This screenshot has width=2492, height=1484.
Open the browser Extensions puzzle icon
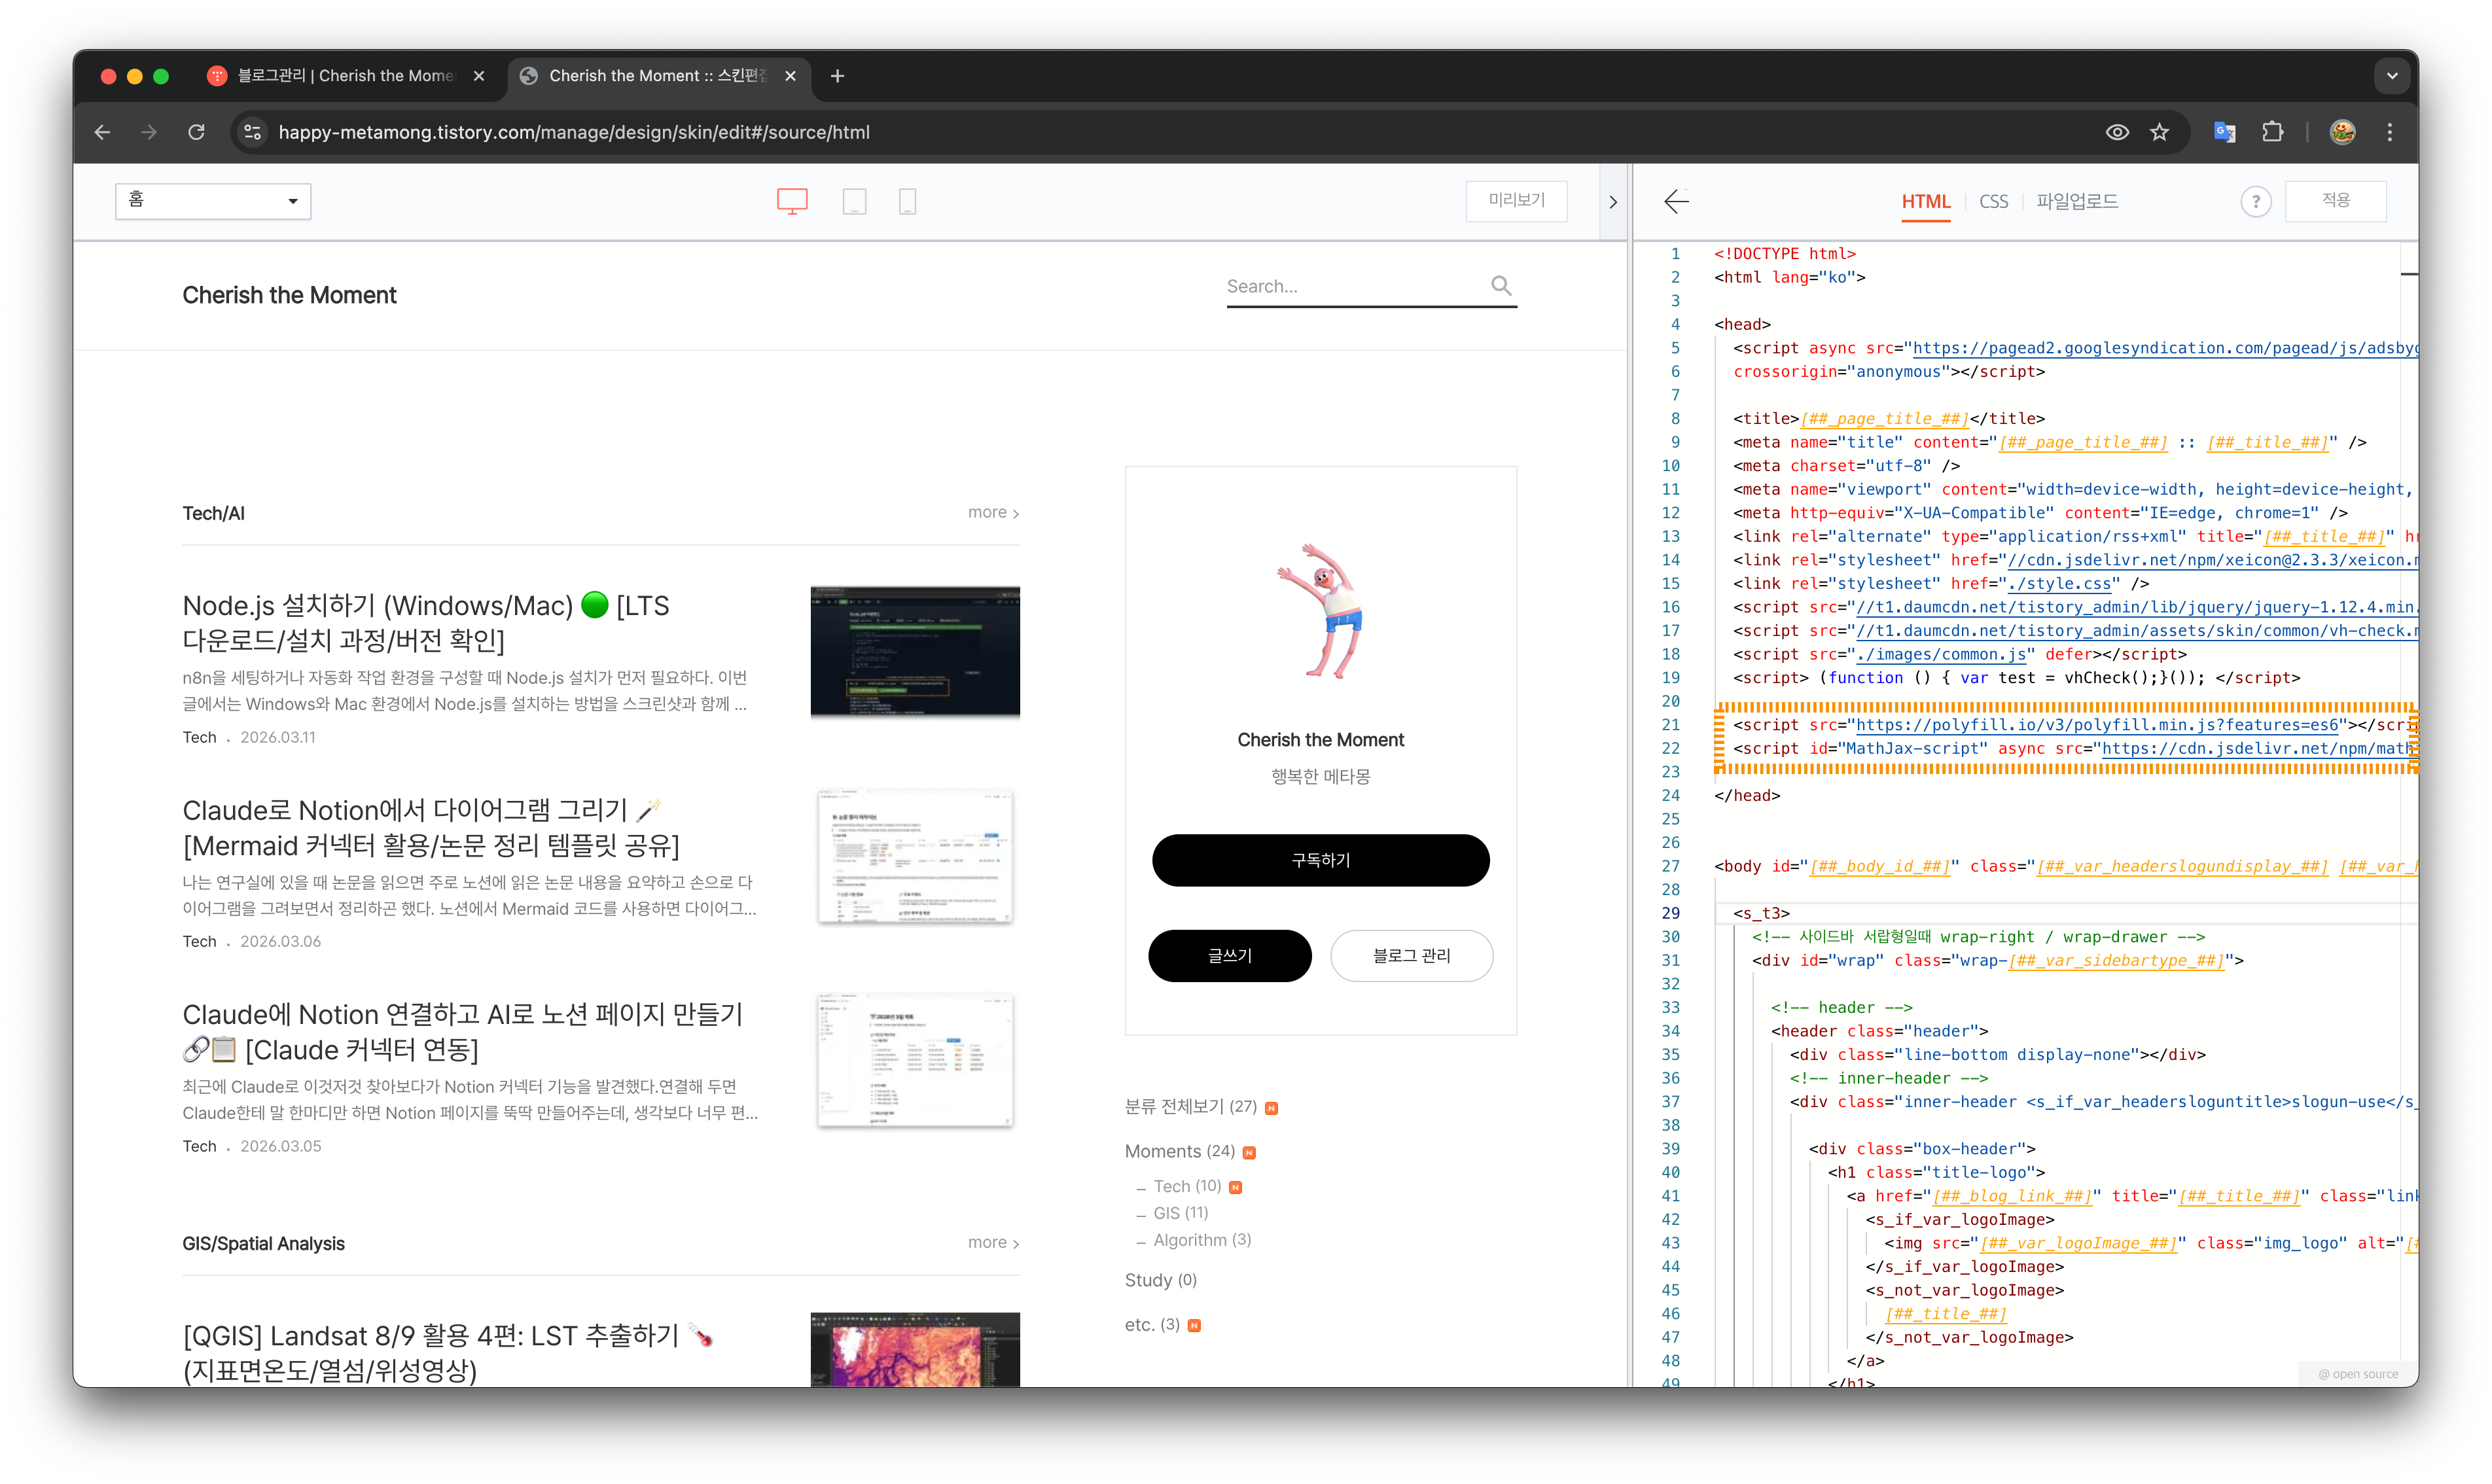pos(2273,132)
